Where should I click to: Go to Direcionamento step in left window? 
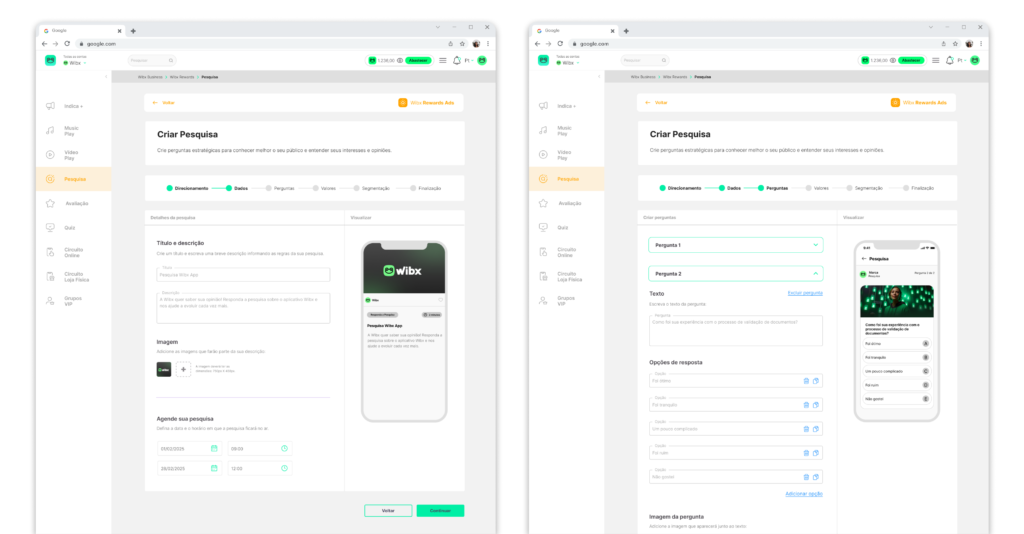coord(187,188)
